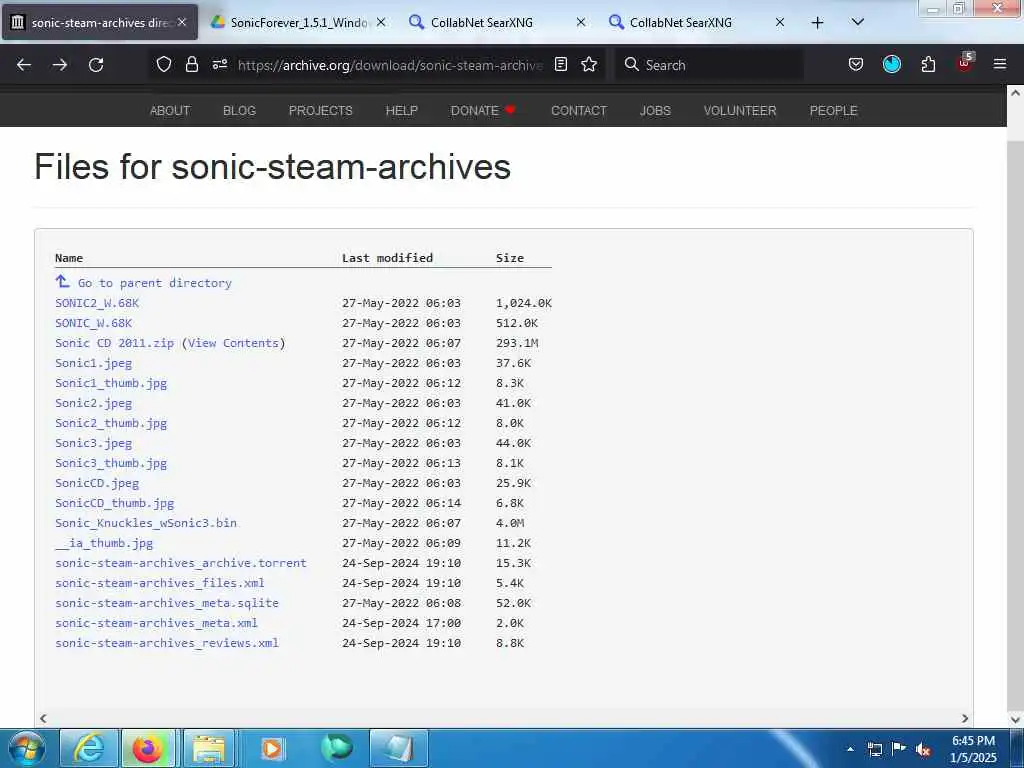Open SonicCD.jpeg image link

[x=97, y=483]
